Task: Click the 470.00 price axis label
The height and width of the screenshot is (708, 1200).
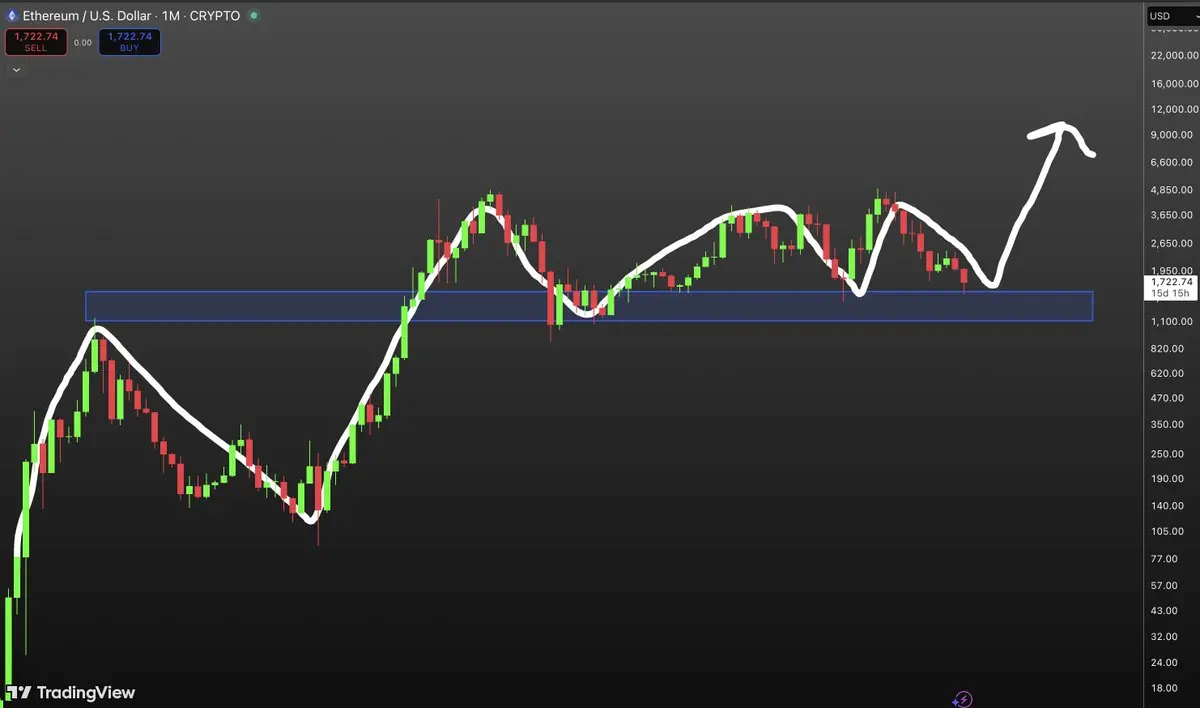Action: tap(1169, 398)
